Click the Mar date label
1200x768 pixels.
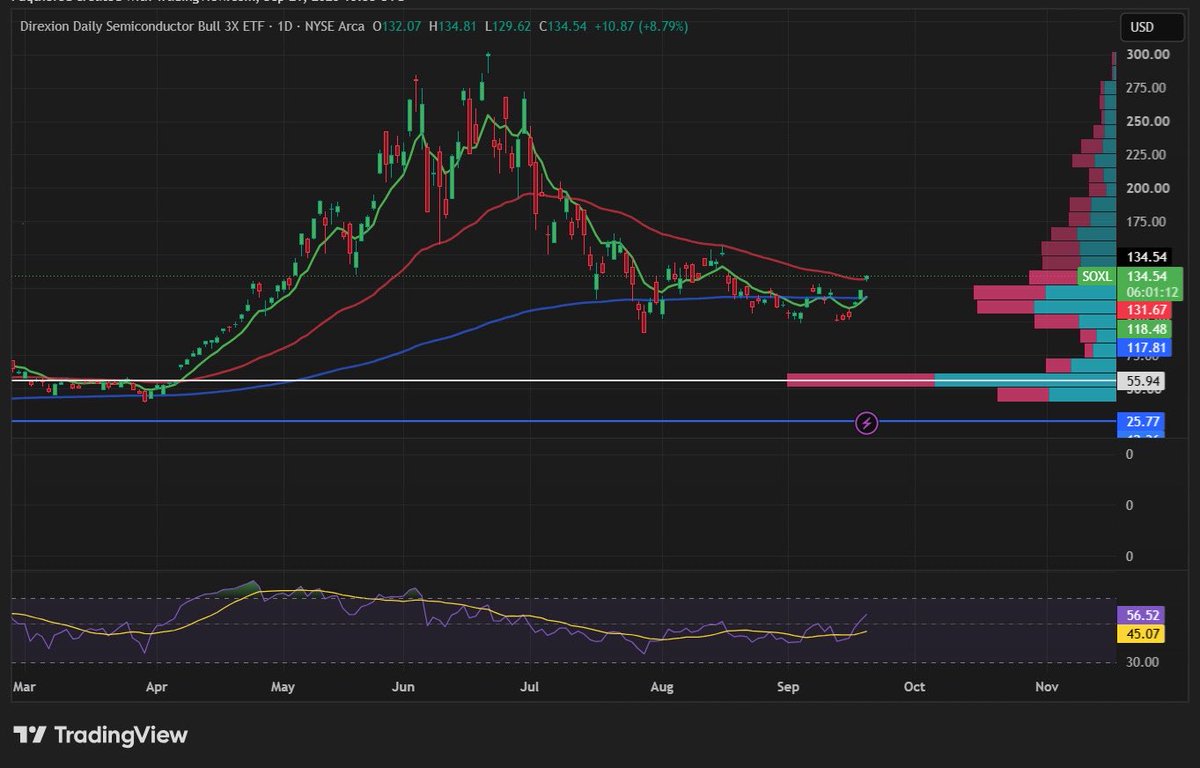[23, 687]
